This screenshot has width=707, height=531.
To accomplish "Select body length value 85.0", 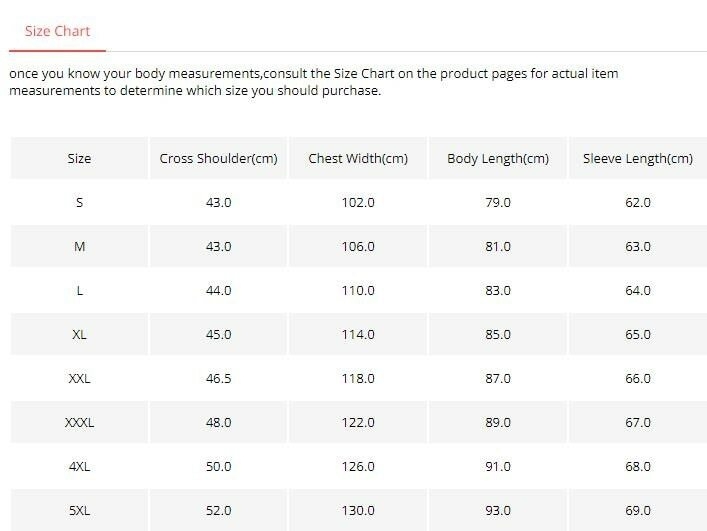I will 498,335.
